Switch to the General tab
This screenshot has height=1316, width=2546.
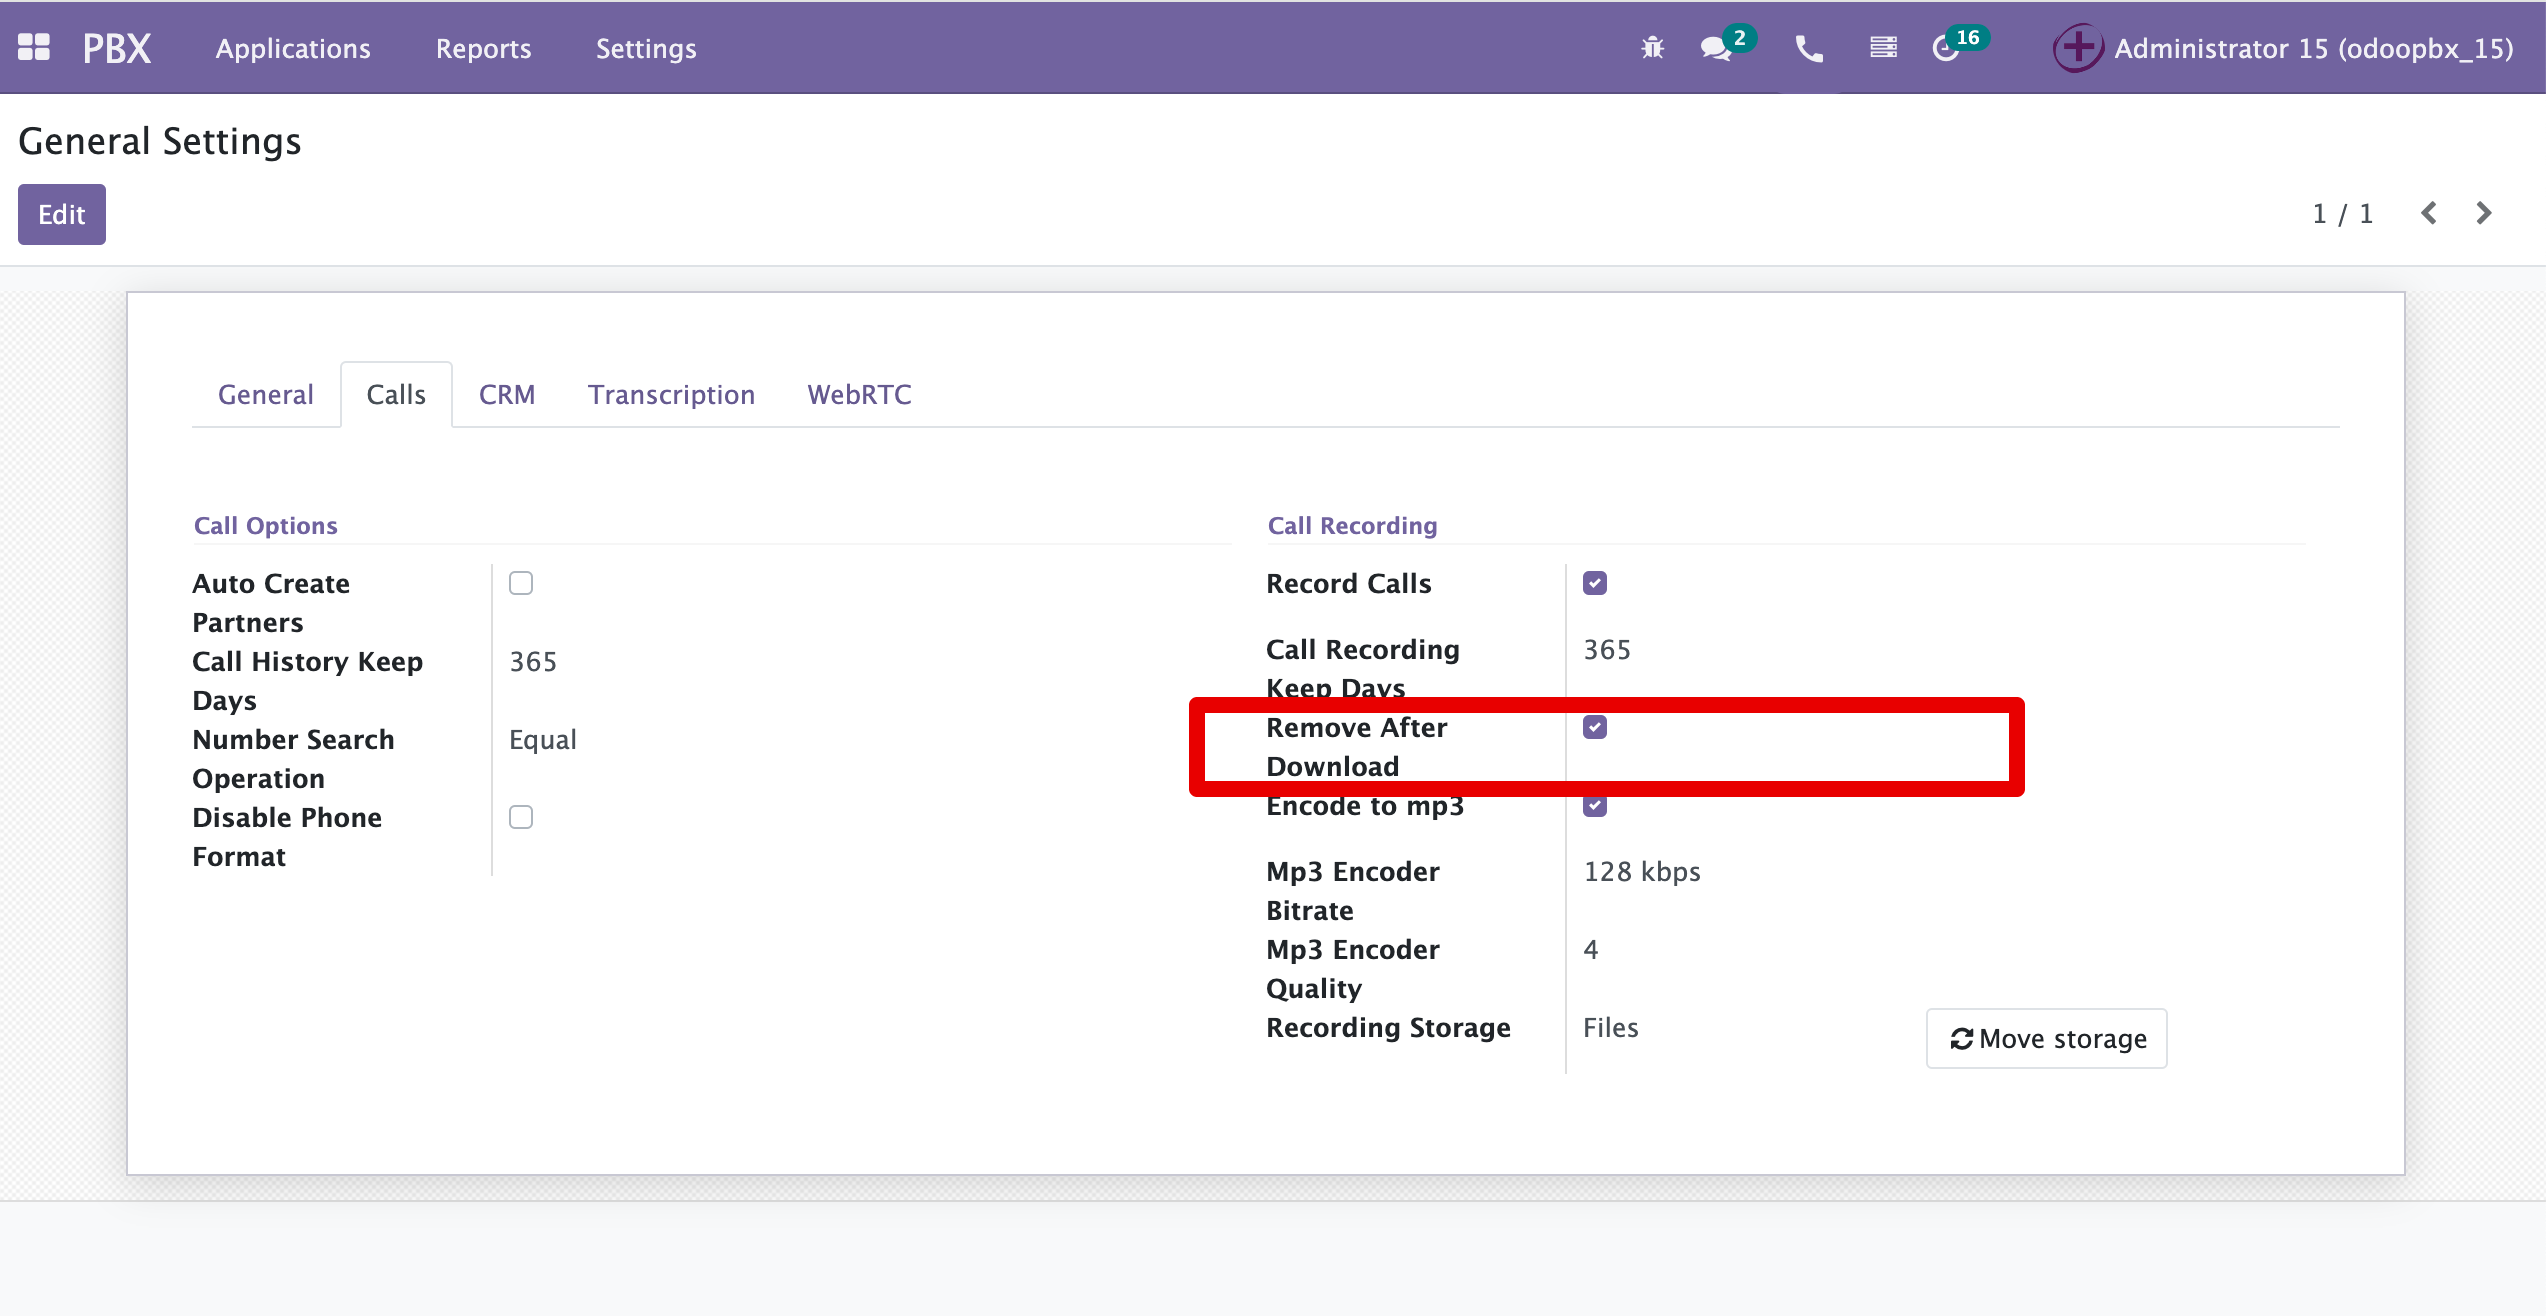point(266,395)
